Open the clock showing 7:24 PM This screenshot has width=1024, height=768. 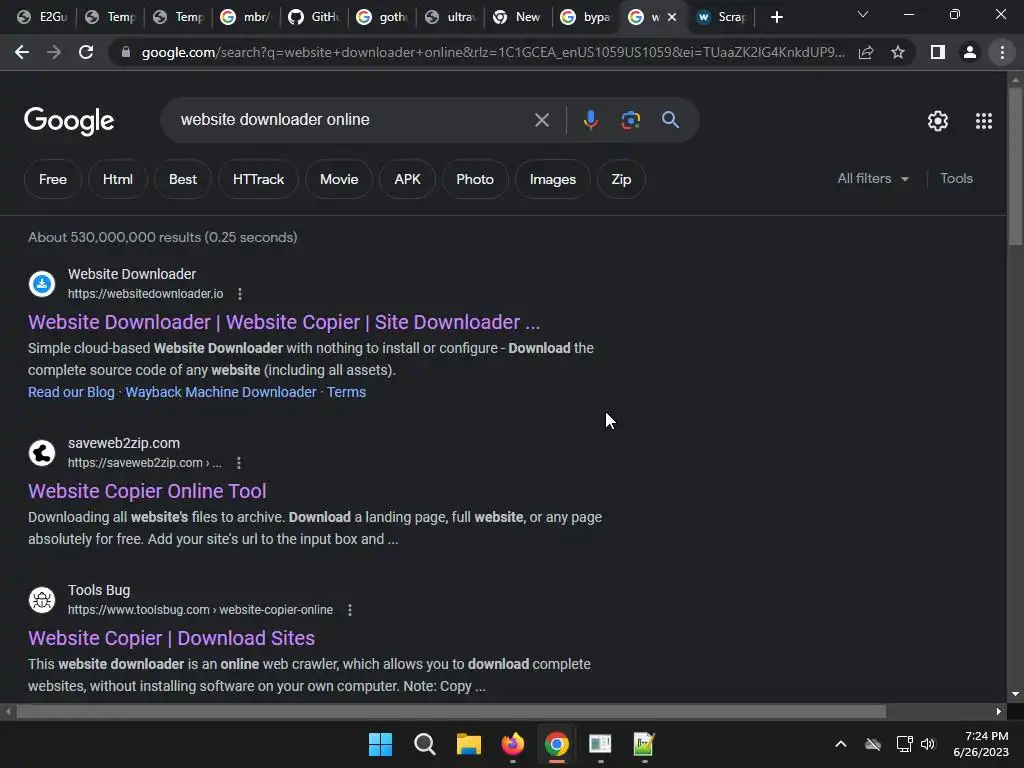coord(981,744)
